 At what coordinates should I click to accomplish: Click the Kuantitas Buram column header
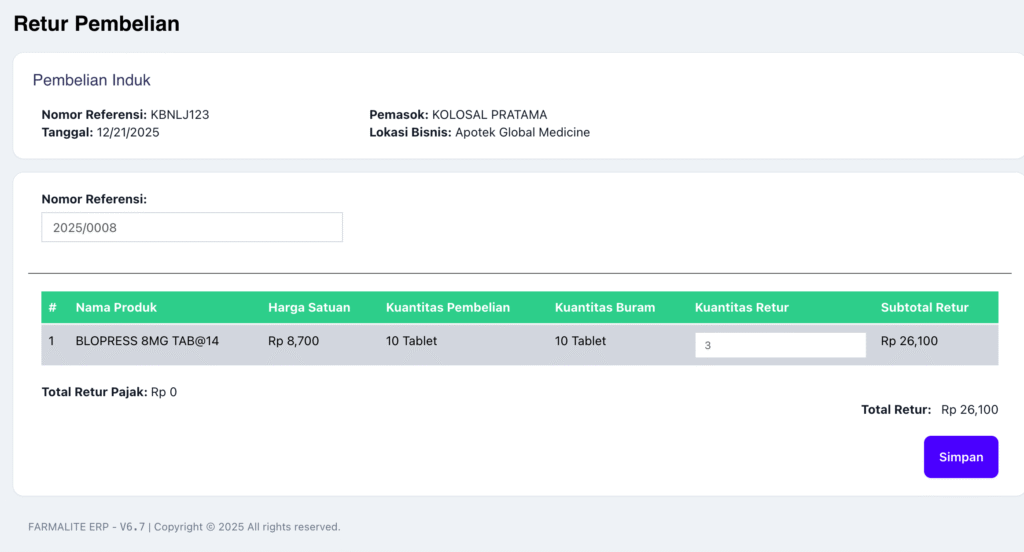605,307
